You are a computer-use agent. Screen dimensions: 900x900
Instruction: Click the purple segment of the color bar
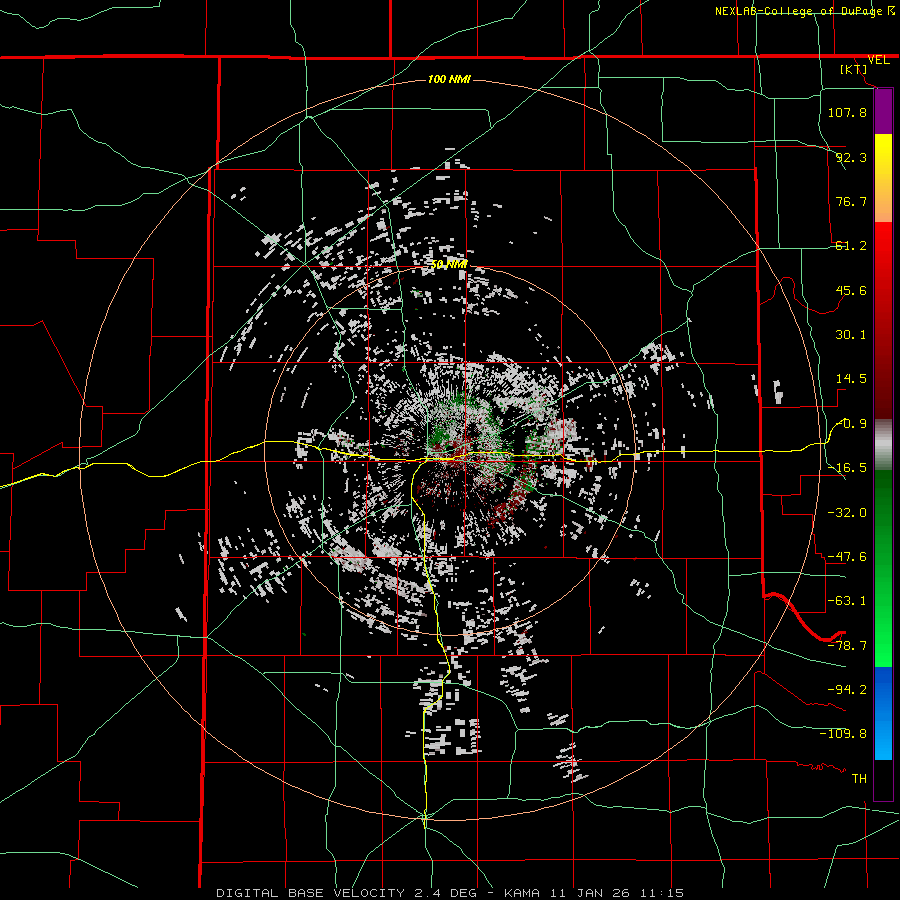[x=883, y=111]
